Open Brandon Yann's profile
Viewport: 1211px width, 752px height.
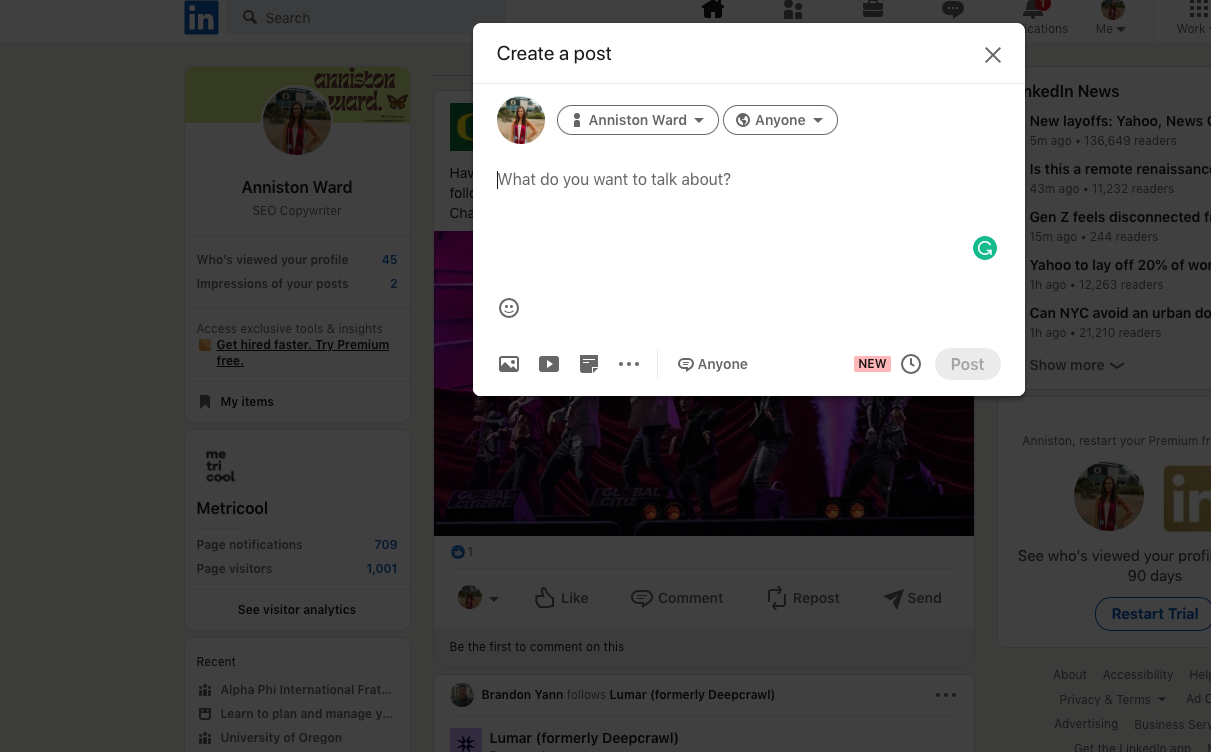click(x=522, y=695)
